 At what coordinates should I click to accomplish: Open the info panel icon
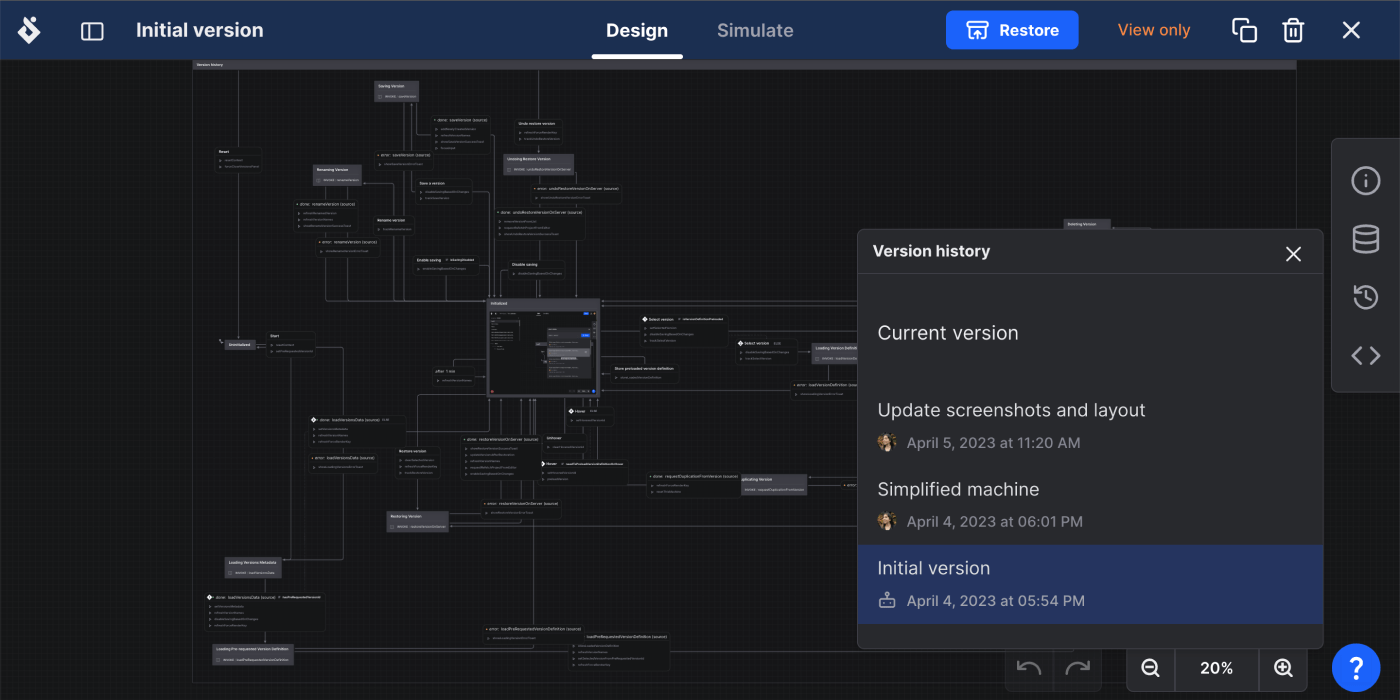point(1365,181)
